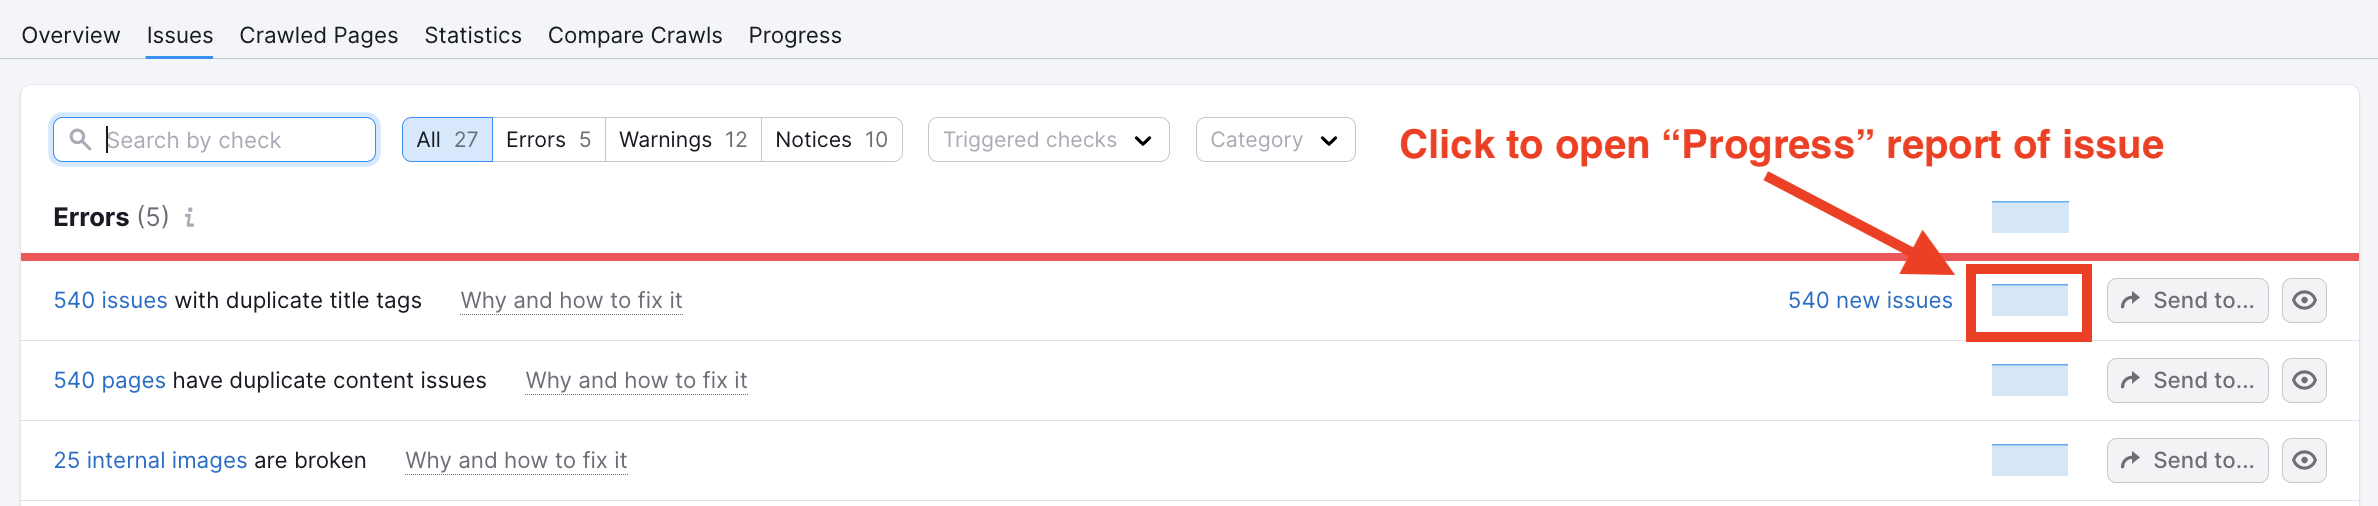The image size is (2378, 506).
Task: Filter by Warnings 12
Action: [683, 140]
